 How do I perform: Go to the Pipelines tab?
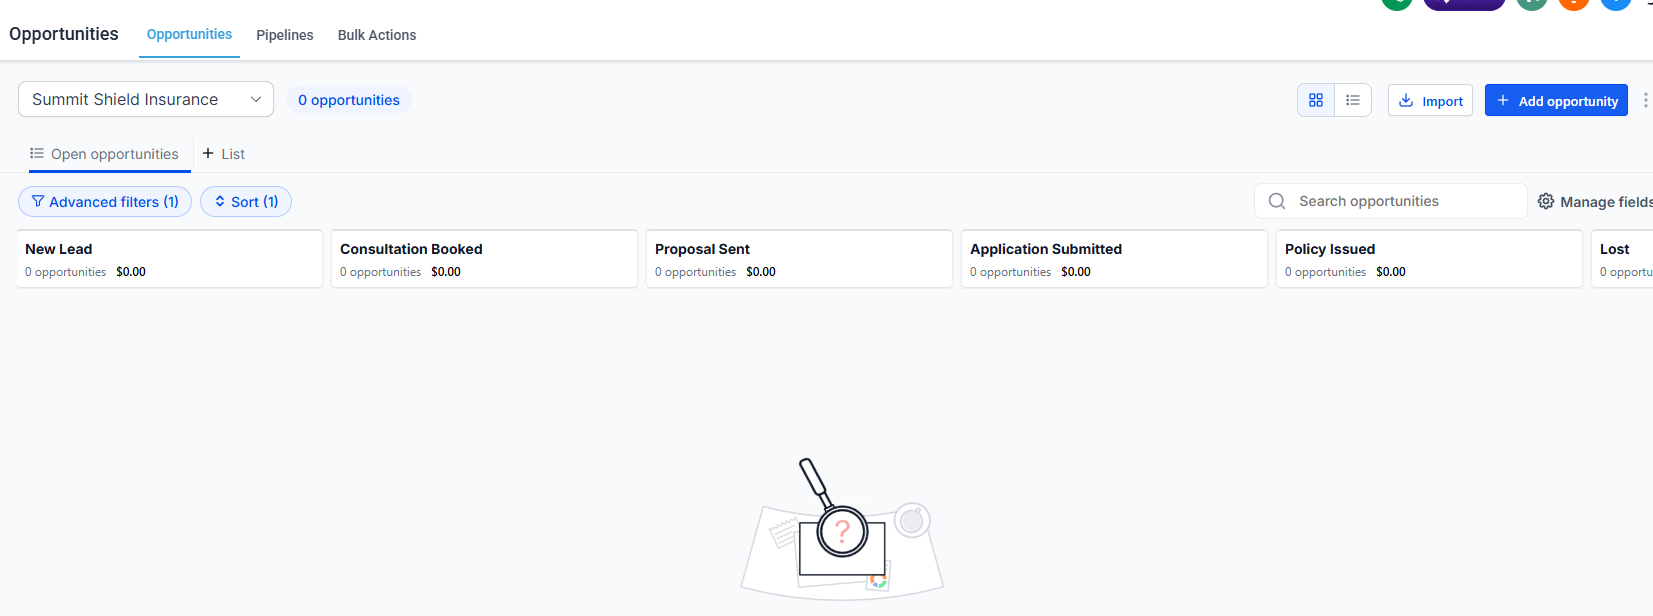coord(285,35)
